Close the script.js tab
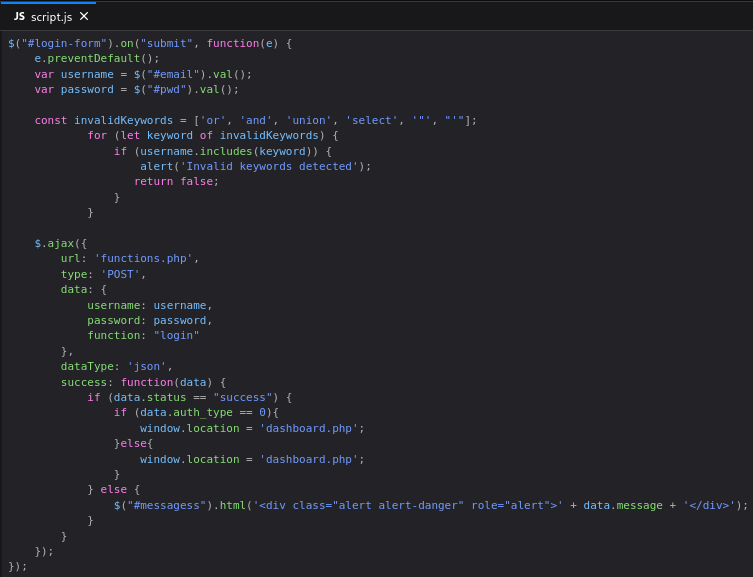This screenshot has width=753, height=577. (x=84, y=16)
